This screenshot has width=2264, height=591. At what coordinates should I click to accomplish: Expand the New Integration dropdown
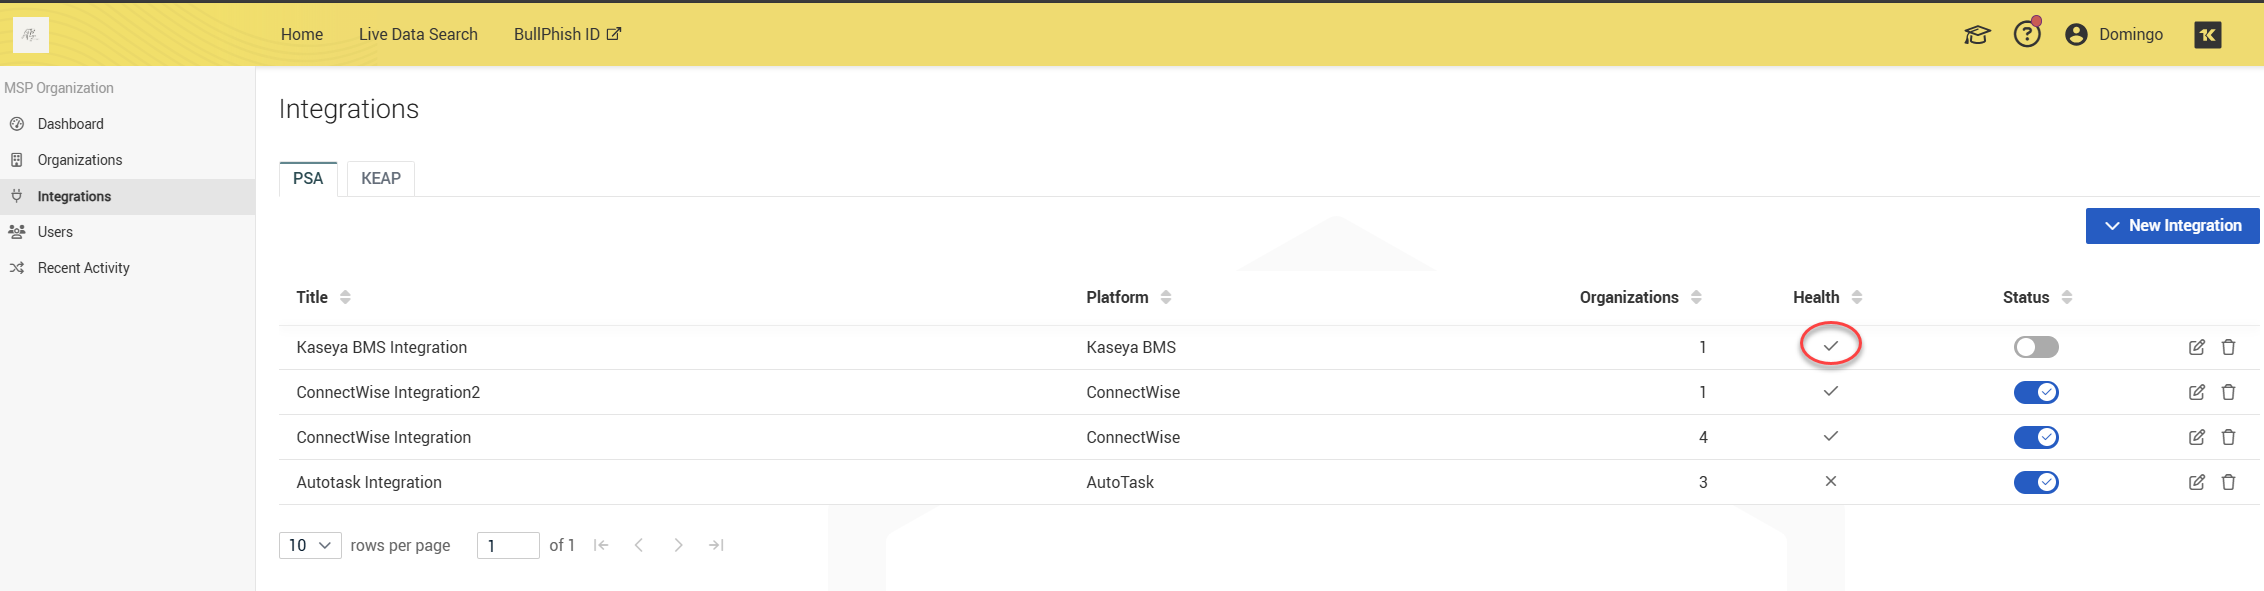tap(2172, 226)
